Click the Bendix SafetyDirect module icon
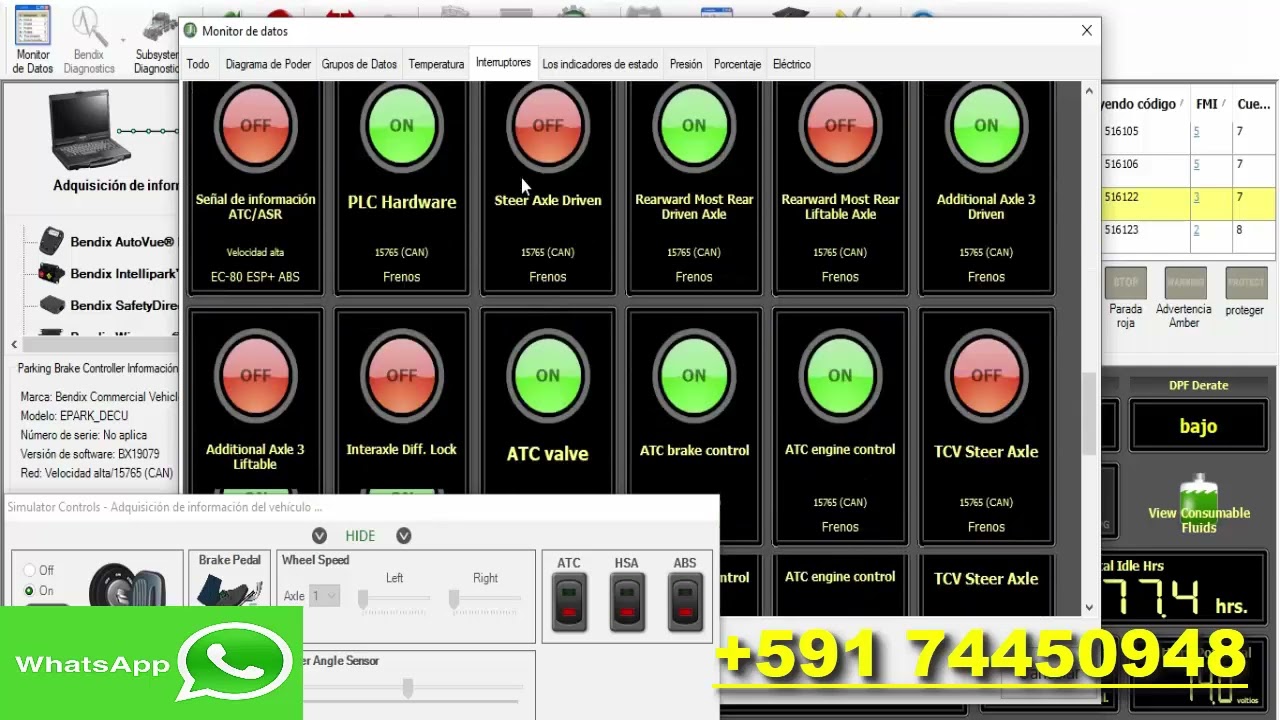Screen dimensions: 1280x720 coord(52,305)
